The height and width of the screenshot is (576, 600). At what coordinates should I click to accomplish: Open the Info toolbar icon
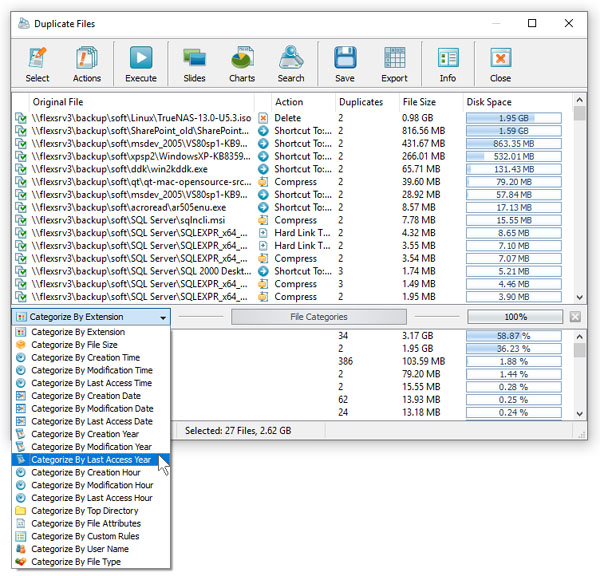coord(448,64)
